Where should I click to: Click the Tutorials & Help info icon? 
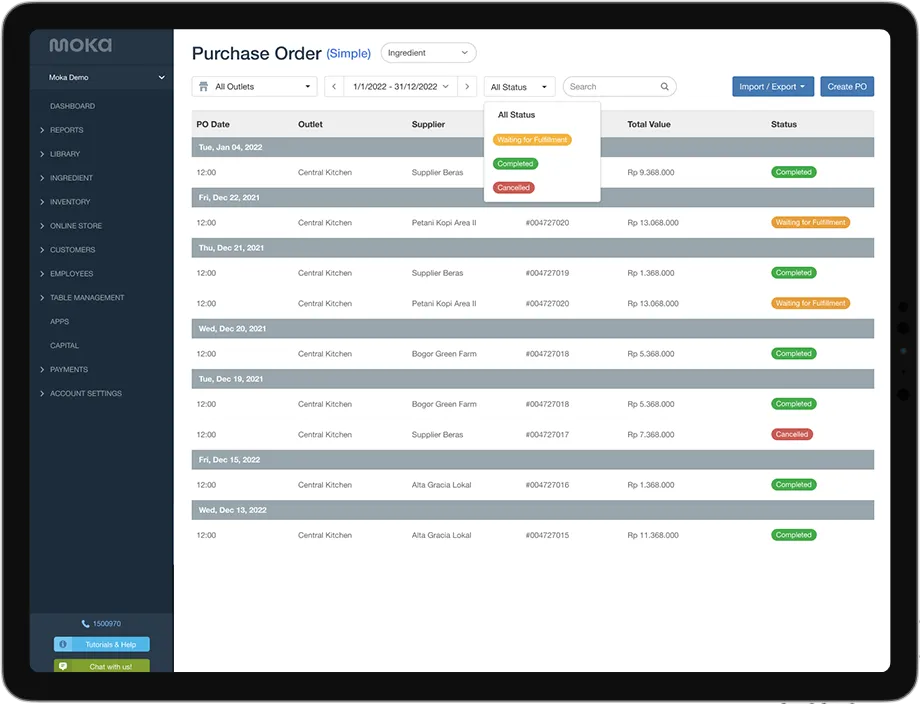[63, 645]
